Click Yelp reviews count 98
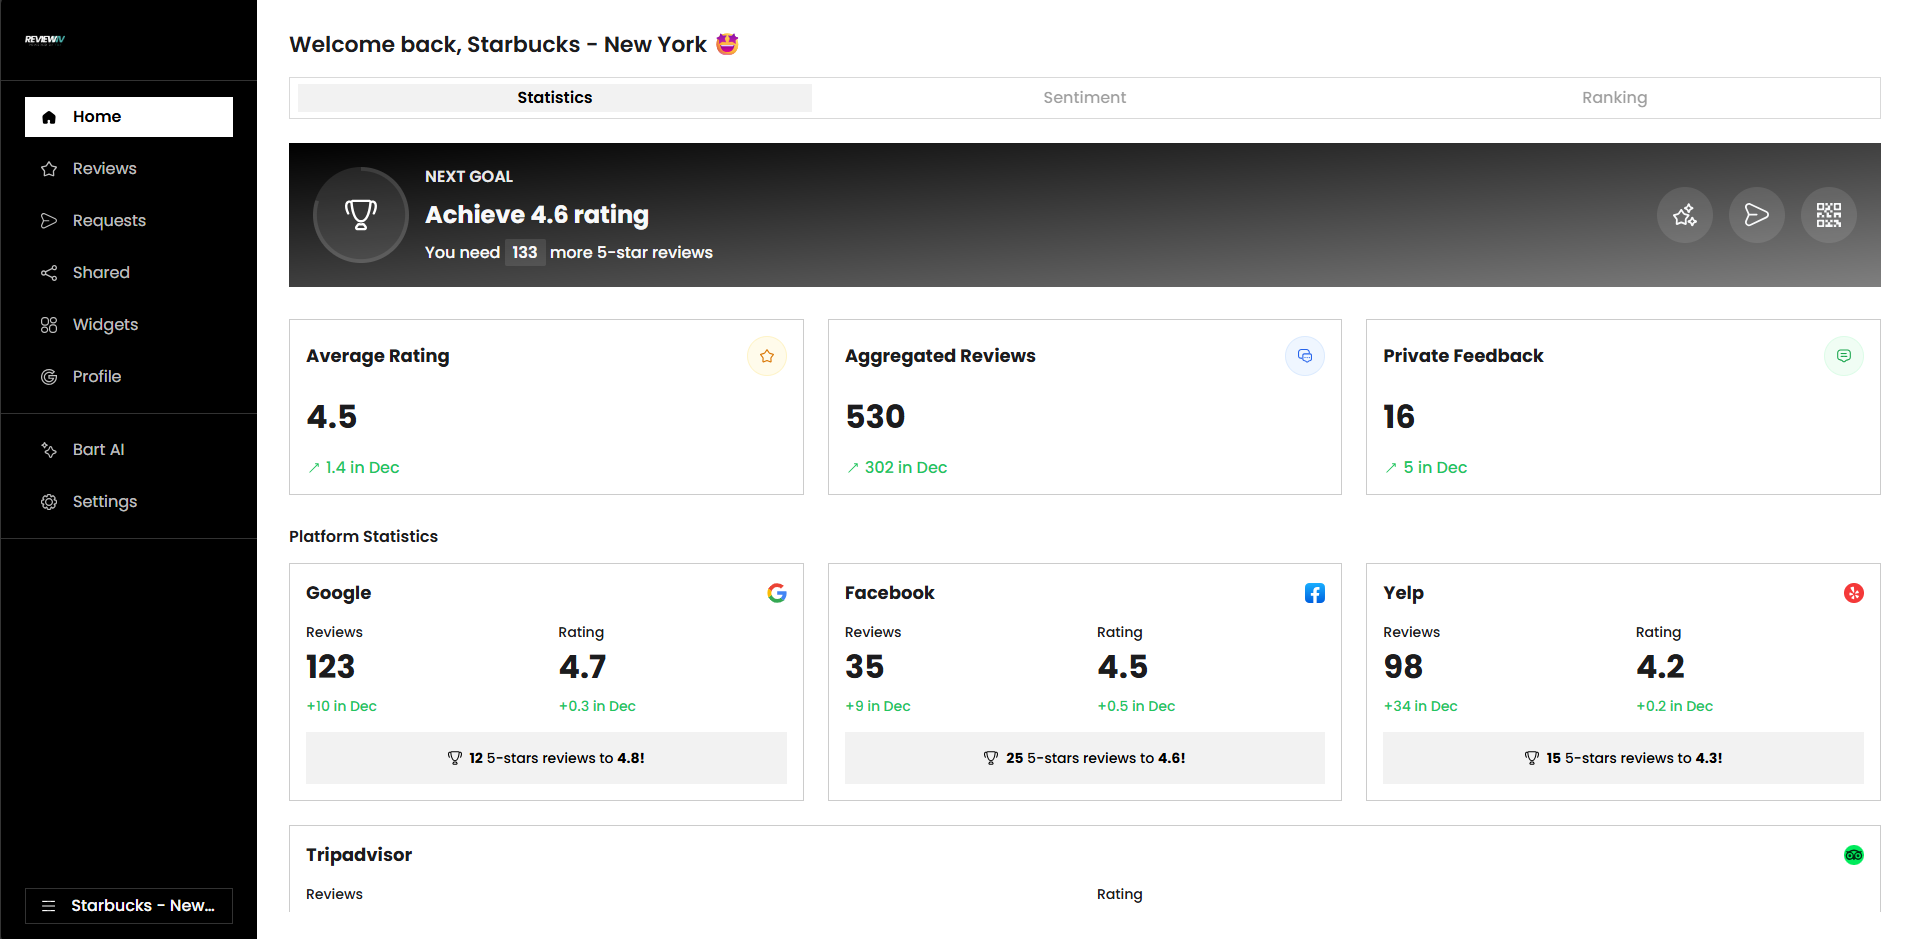 [1403, 667]
